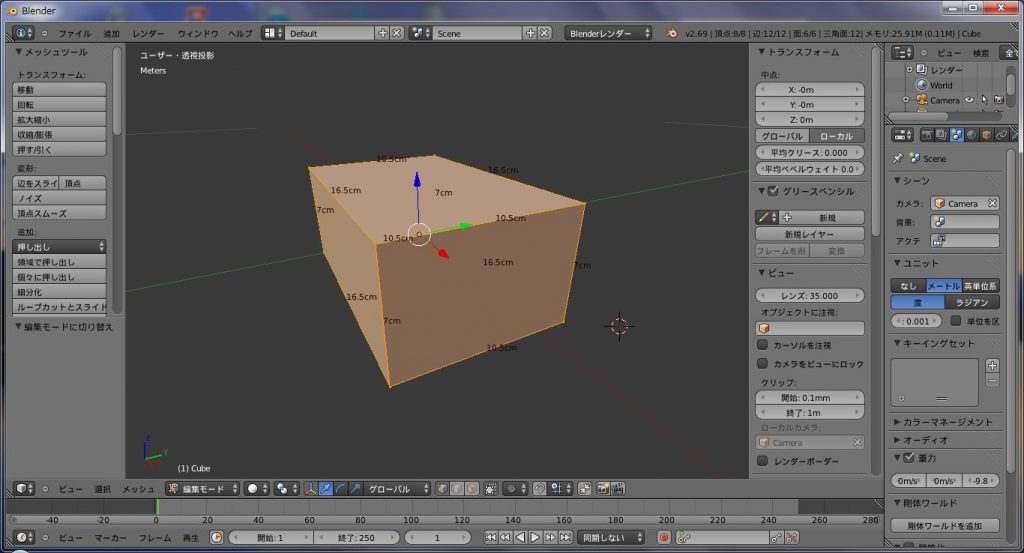Viewport: 1024px width, 553px height.
Task: Click the render properties tab icon
Action: tap(927, 134)
